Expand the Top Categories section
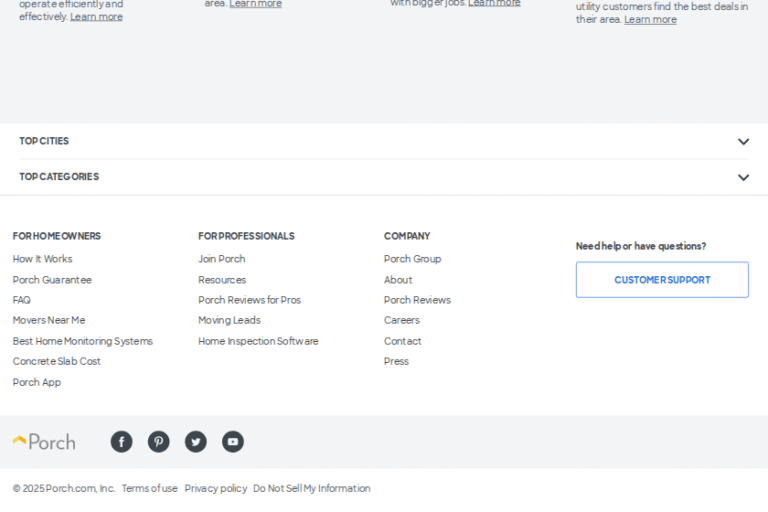 point(742,177)
